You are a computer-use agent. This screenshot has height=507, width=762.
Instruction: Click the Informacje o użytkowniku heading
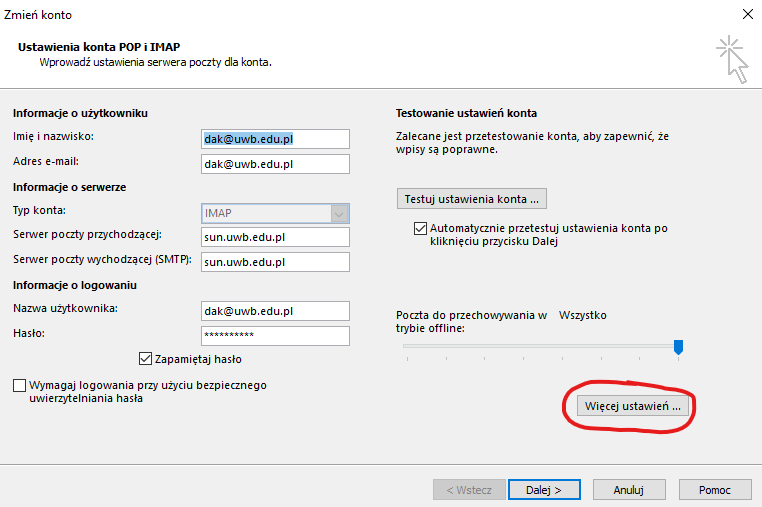tap(80, 113)
